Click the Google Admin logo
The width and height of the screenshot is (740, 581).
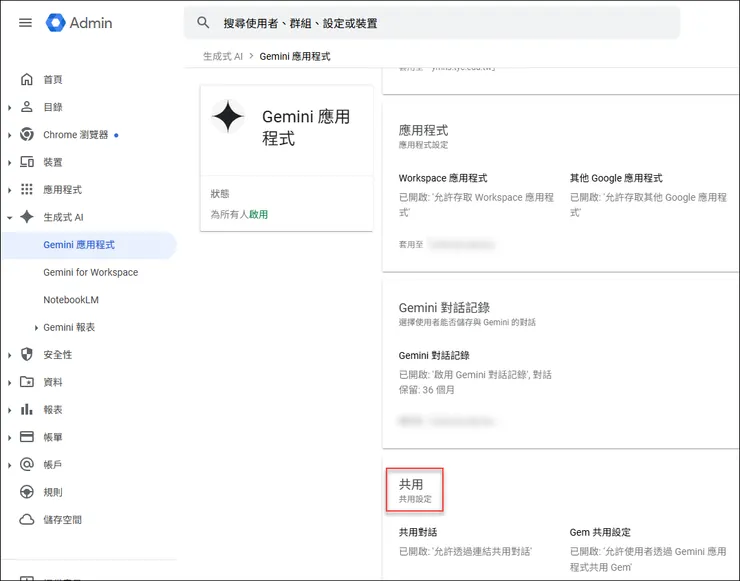pos(79,23)
